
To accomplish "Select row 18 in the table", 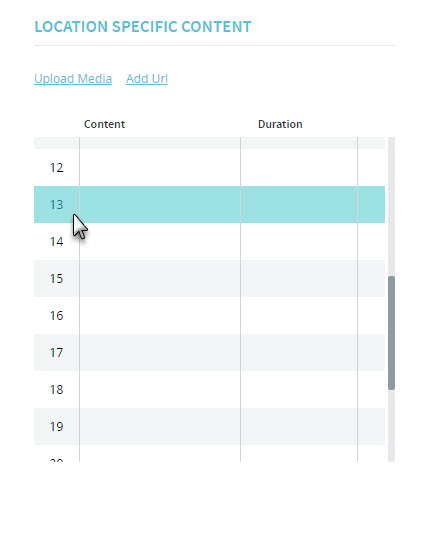I will click(x=209, y=389).
